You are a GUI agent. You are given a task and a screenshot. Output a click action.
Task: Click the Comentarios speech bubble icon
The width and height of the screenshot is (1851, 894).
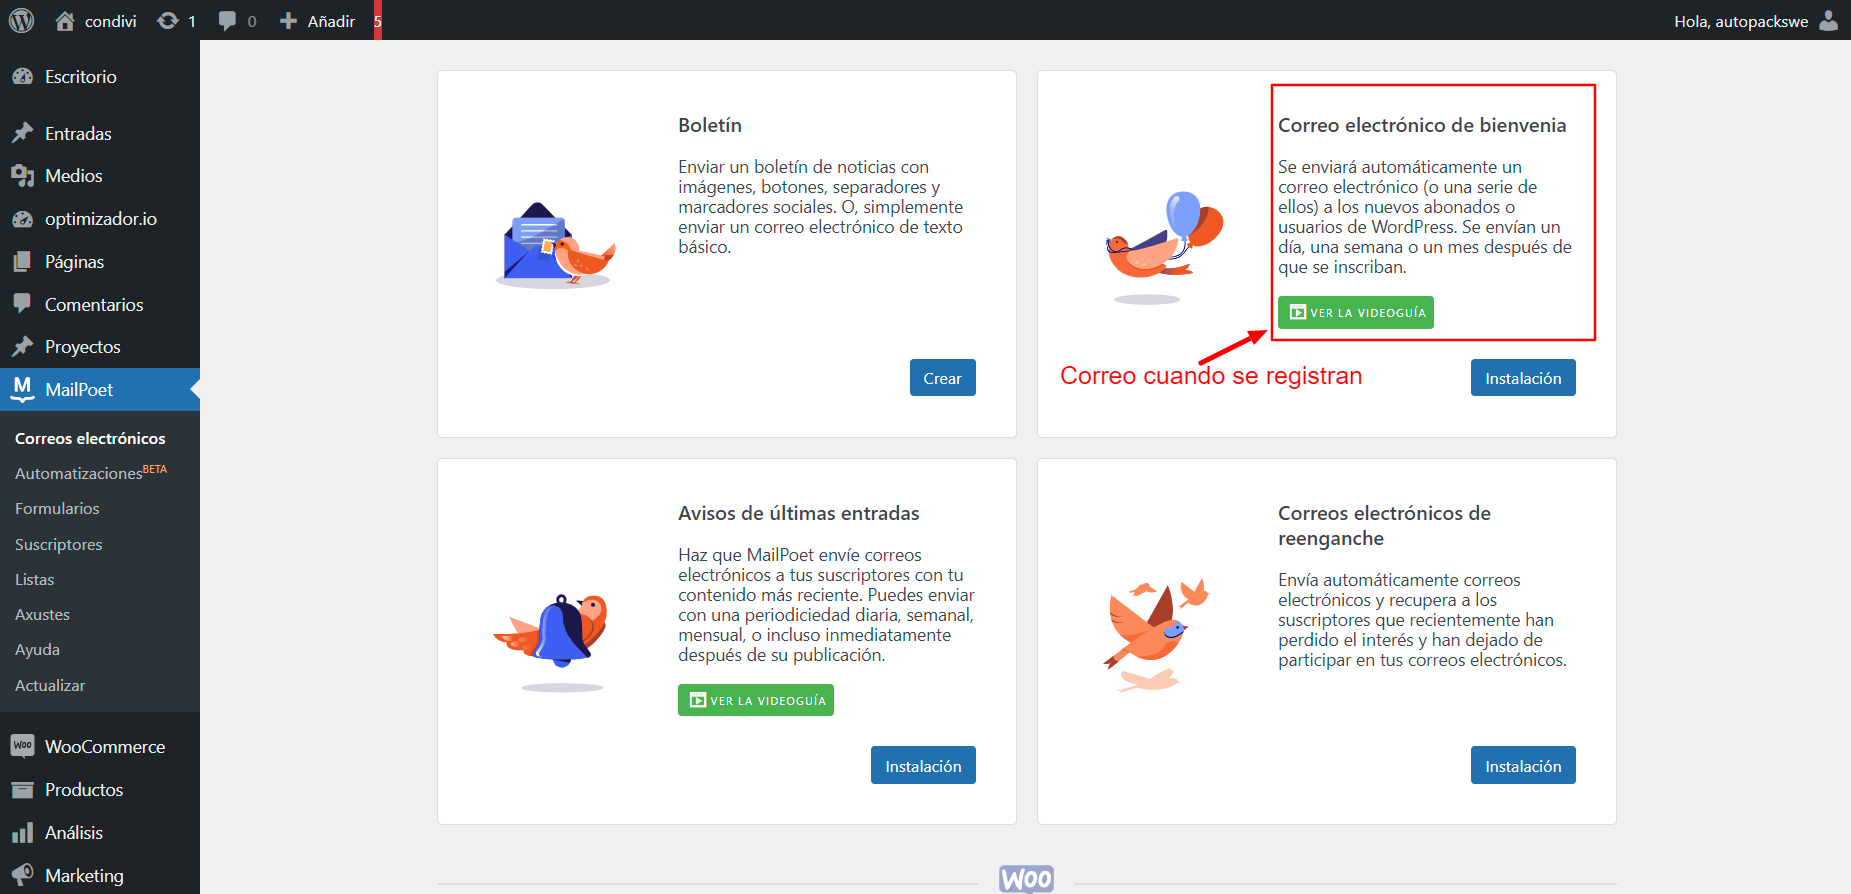pos(22,304)
